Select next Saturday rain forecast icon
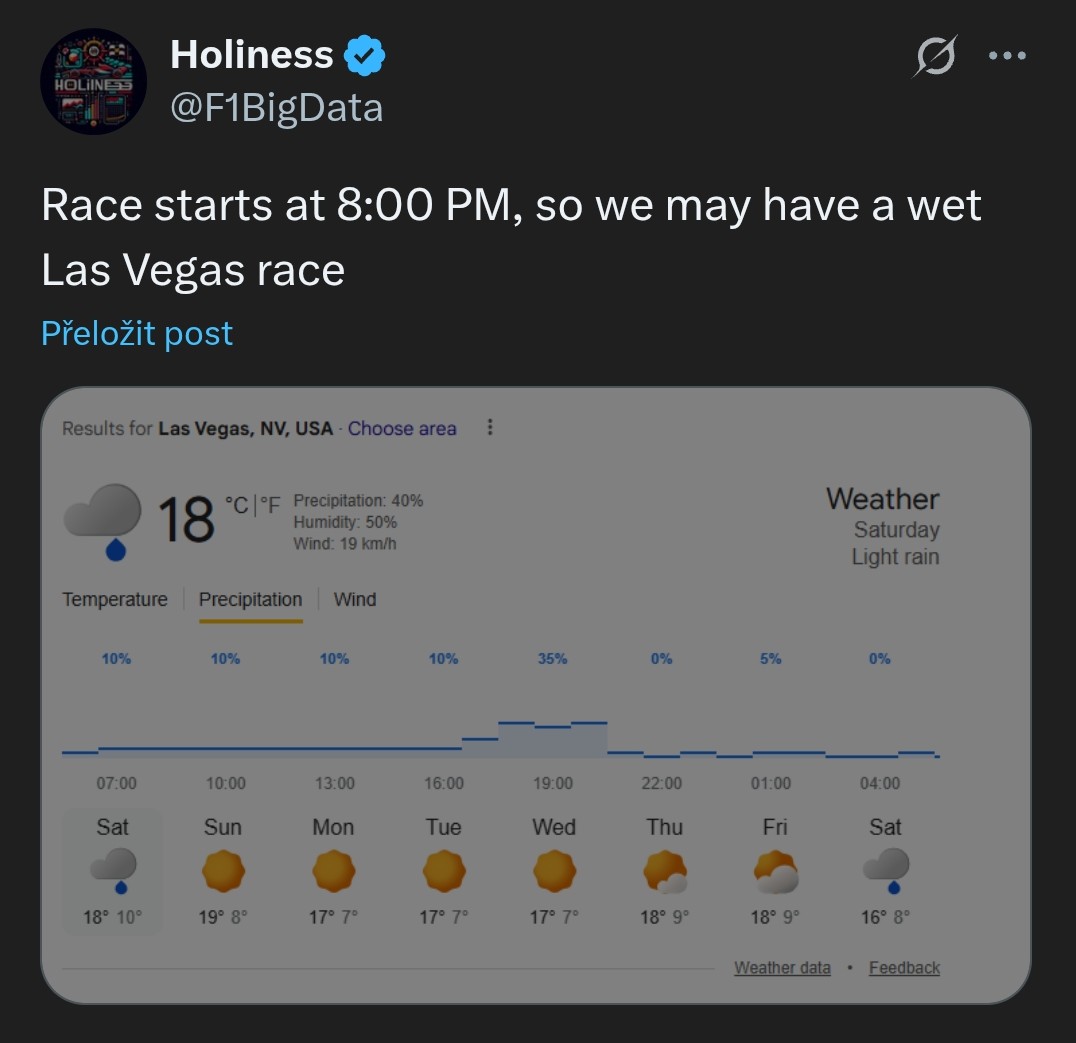The width and height of the screenshot is (1076, 1043). point(885,869)
